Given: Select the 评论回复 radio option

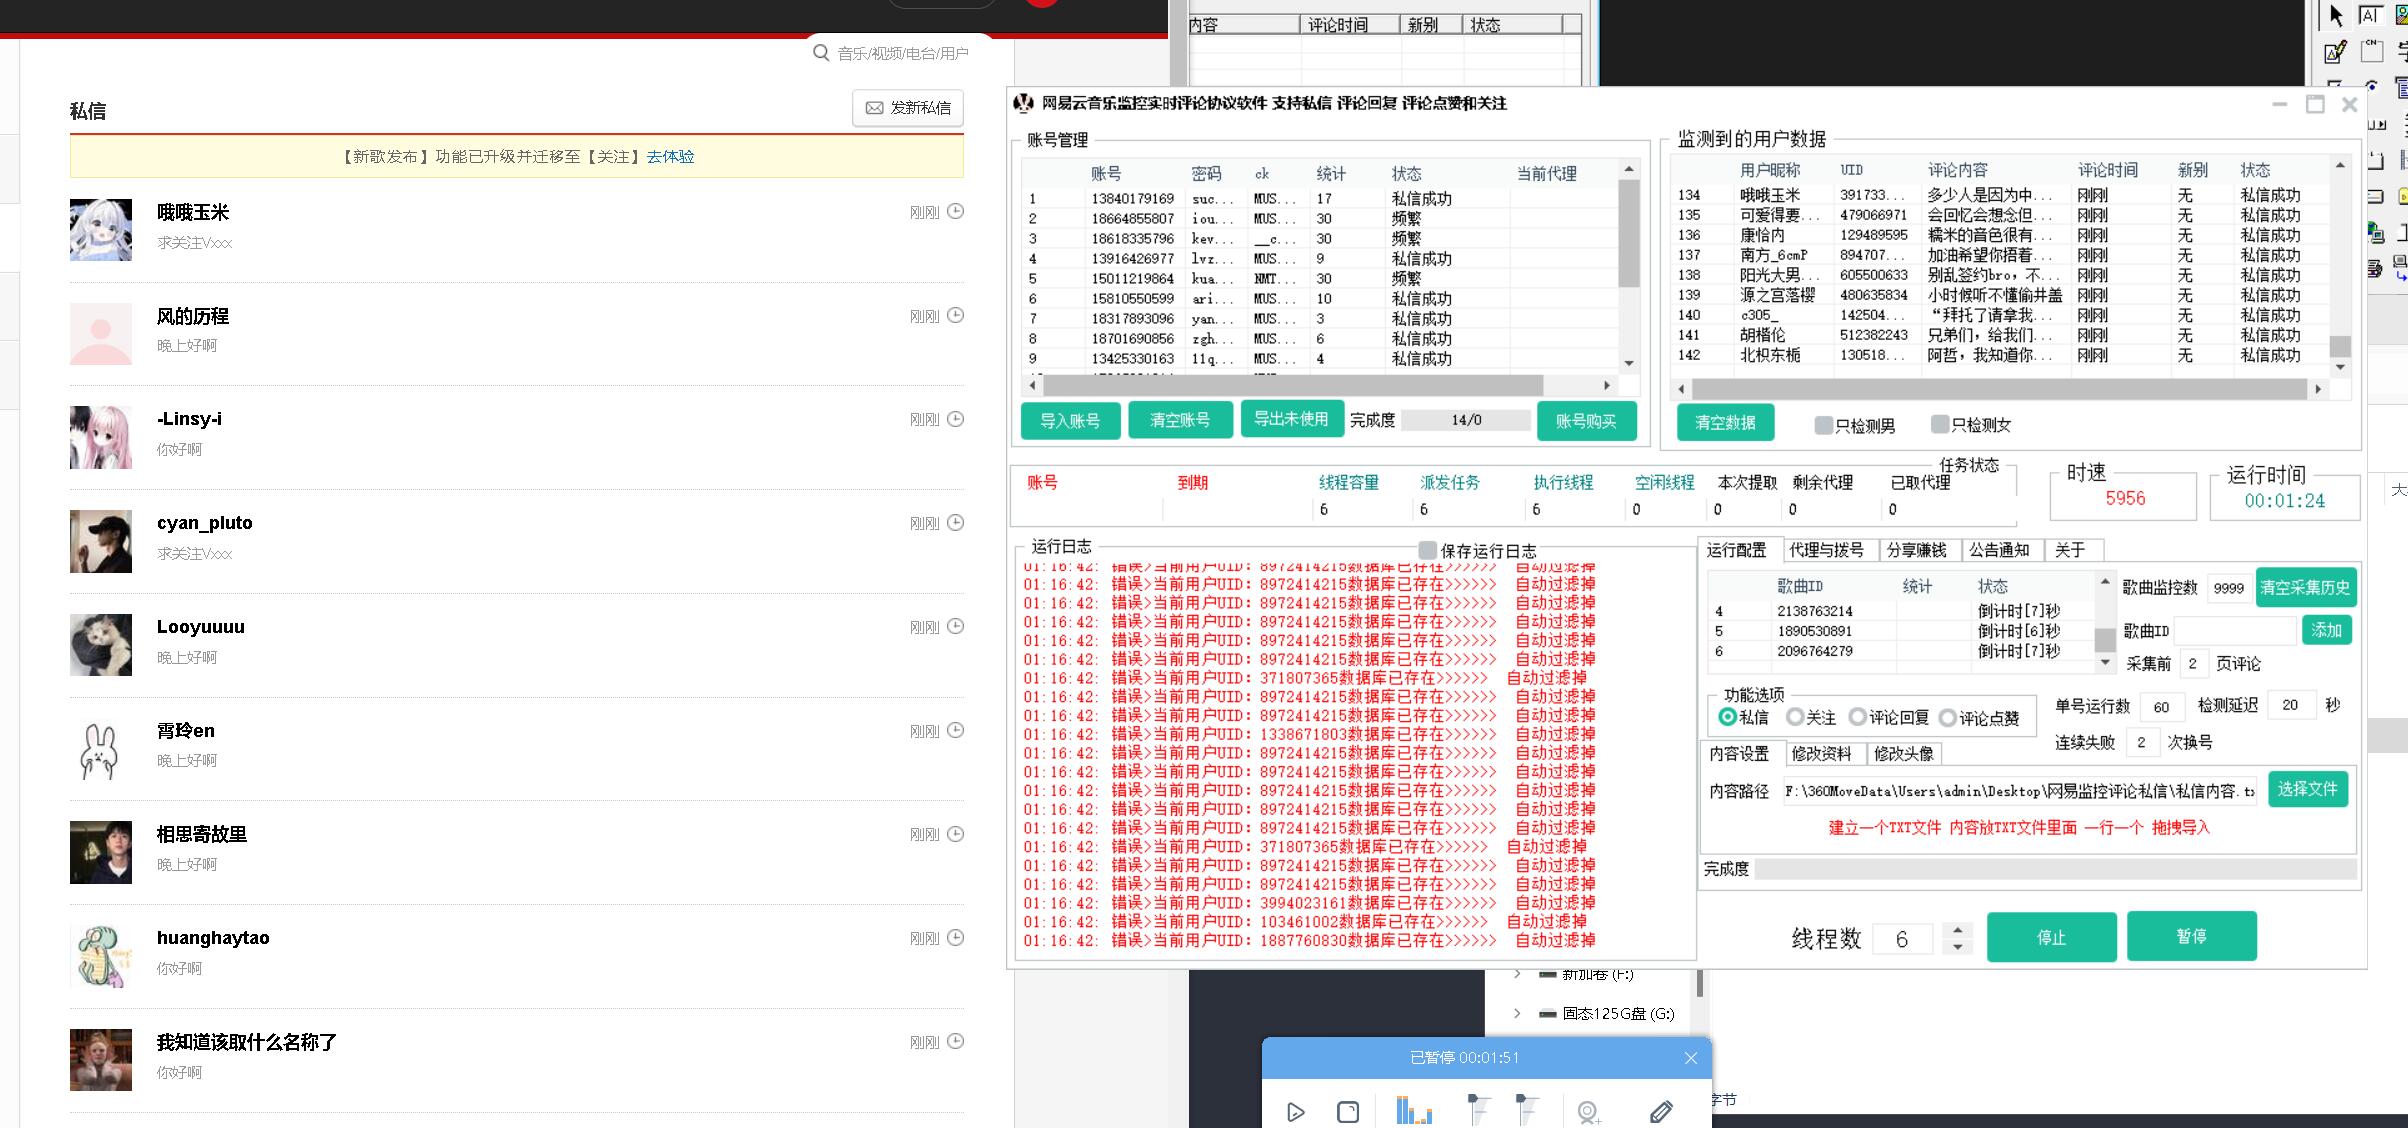Looking at the screenshot, I should click(1857, 717).
